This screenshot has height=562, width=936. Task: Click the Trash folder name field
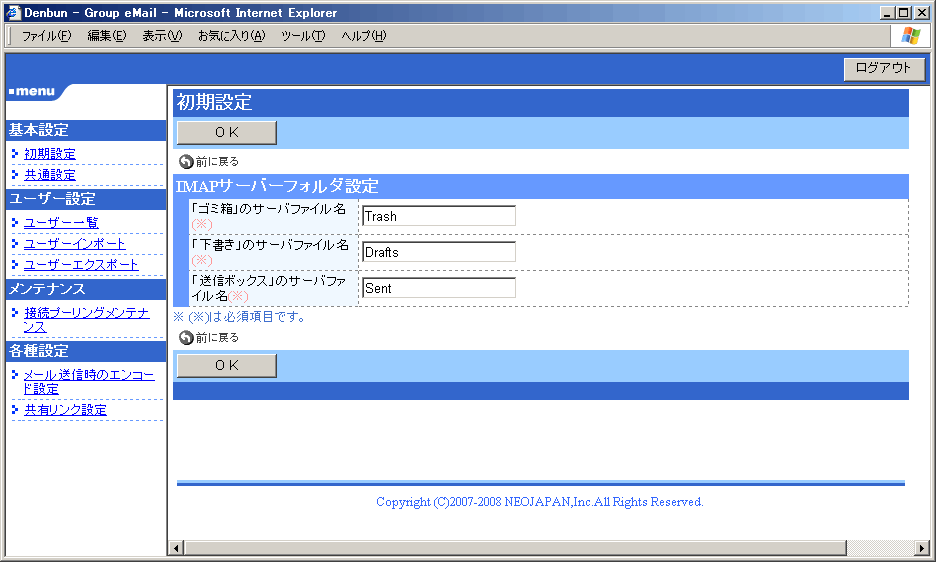pos(439,216)
